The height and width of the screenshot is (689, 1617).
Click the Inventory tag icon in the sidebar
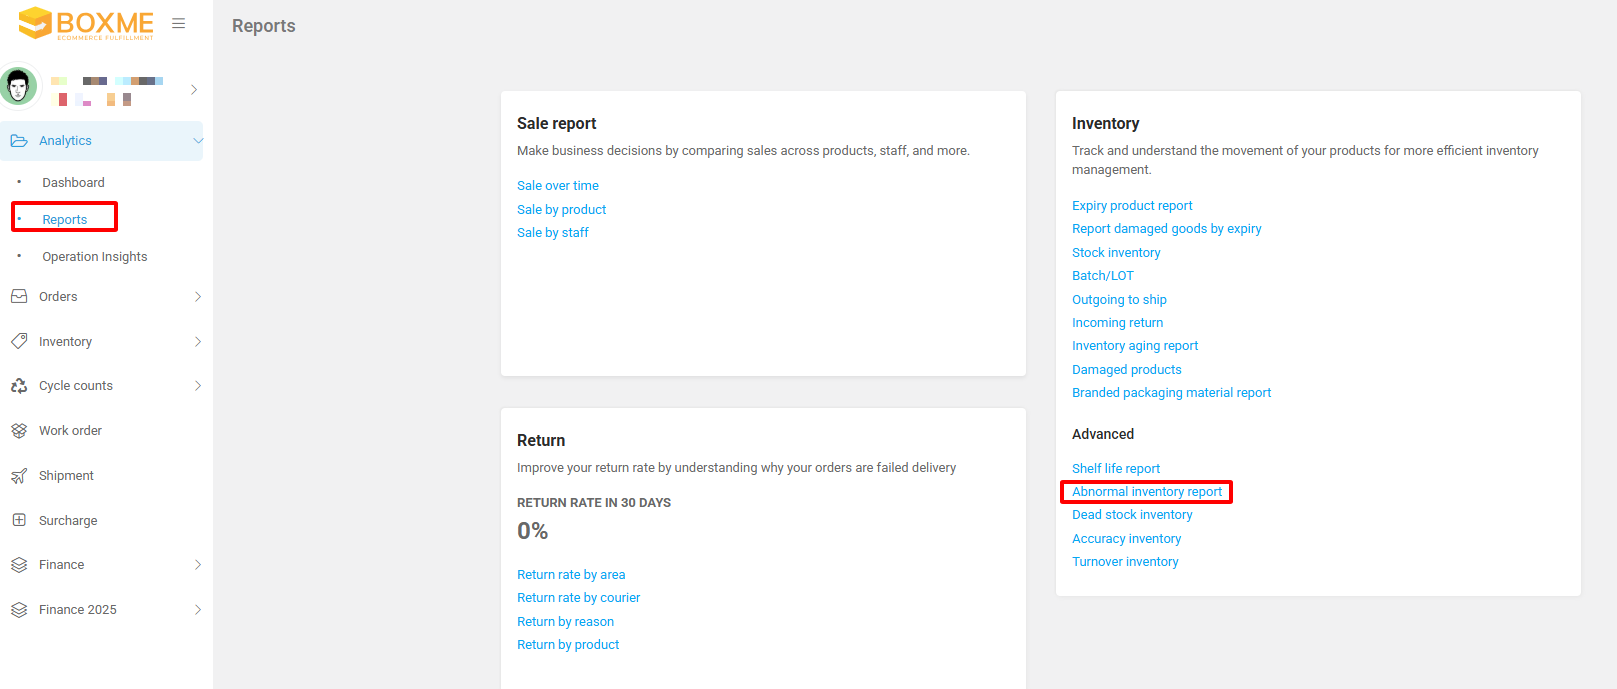[19, 341]
